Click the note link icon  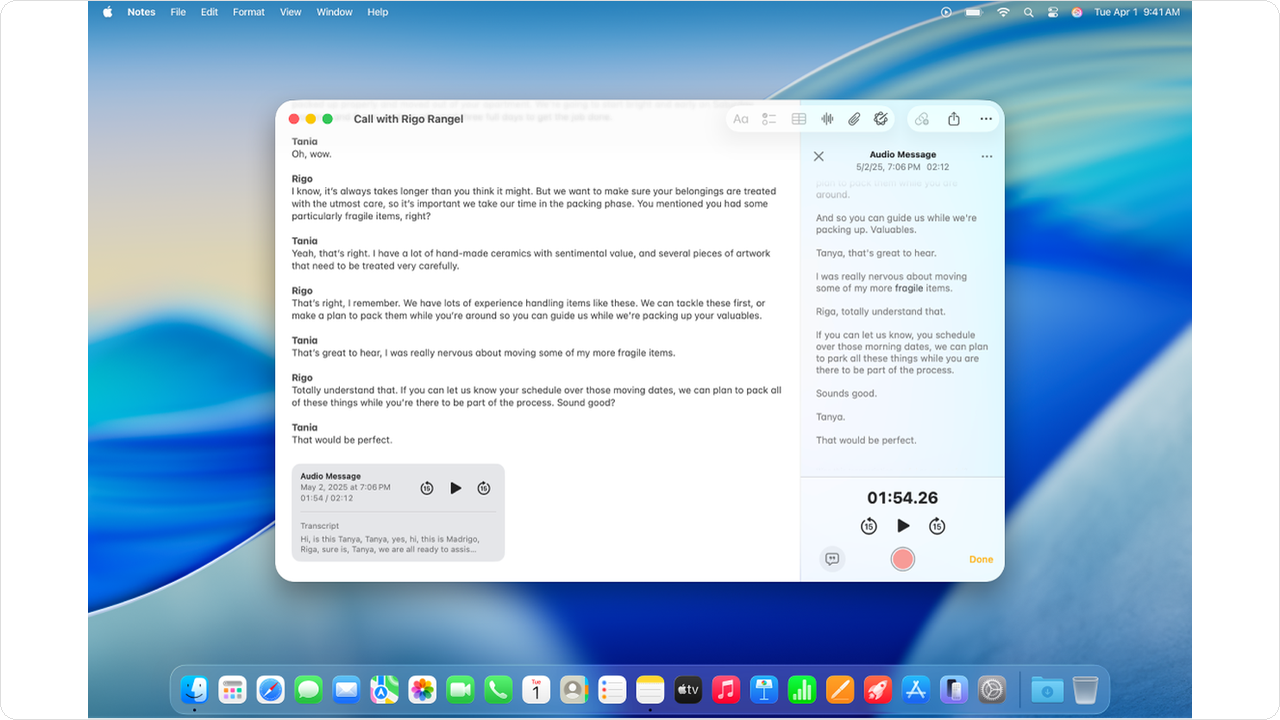pyautogui.click(x=922, y=119)
